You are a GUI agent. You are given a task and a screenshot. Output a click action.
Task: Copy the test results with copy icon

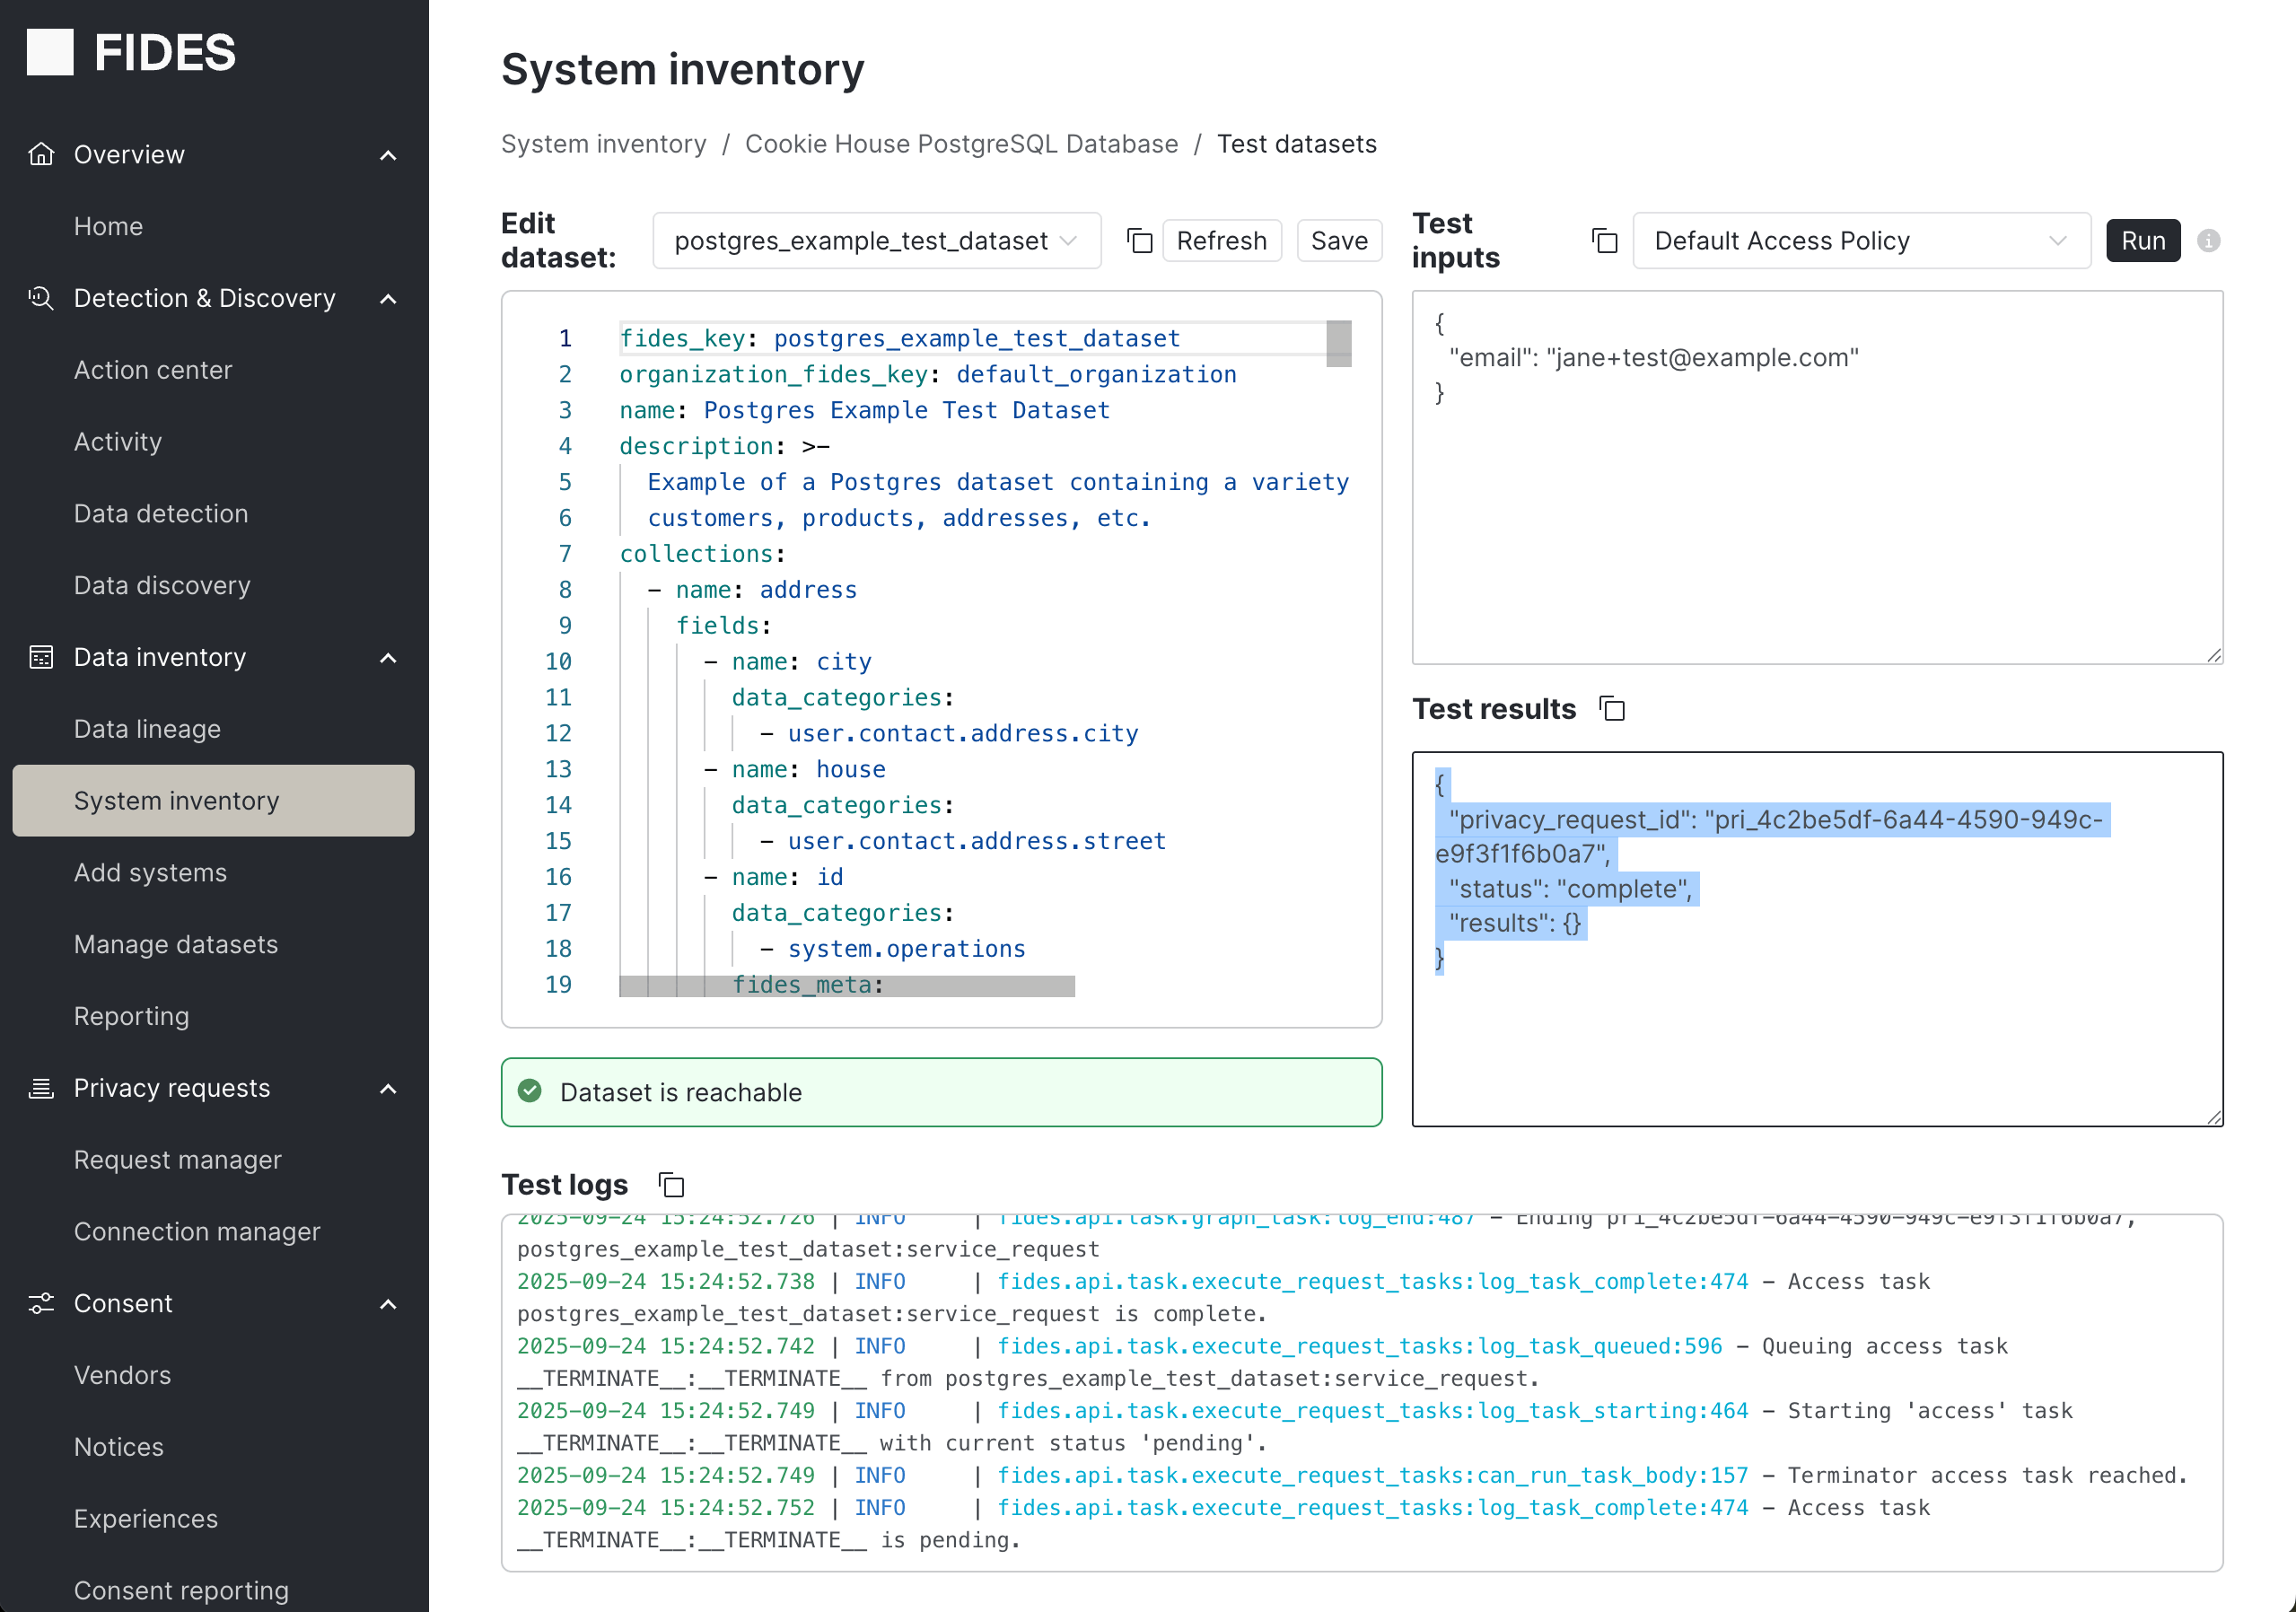1612,709
